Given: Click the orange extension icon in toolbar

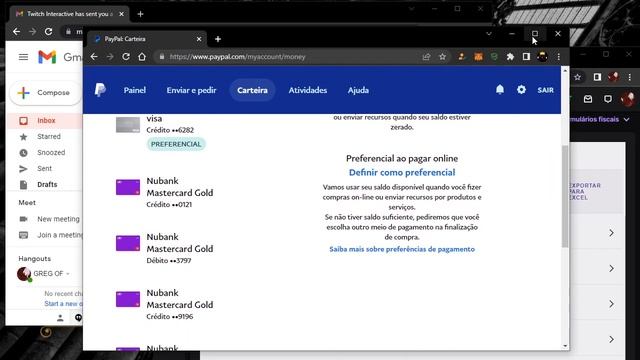Looking at the screenshot, I should 478,57.
